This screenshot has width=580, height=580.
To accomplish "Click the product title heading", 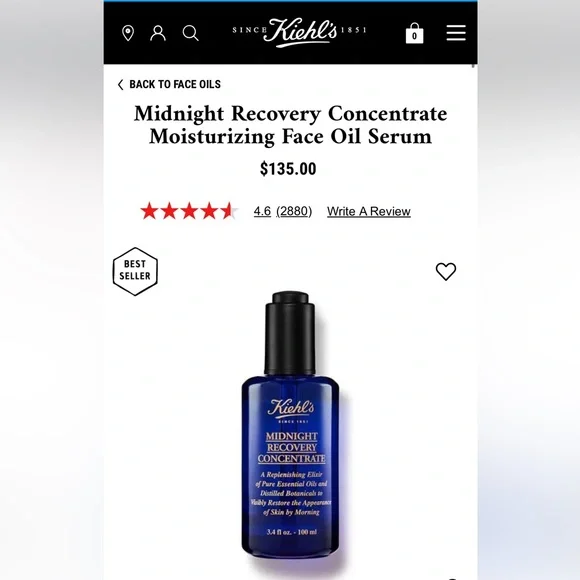I will (290, 125).
